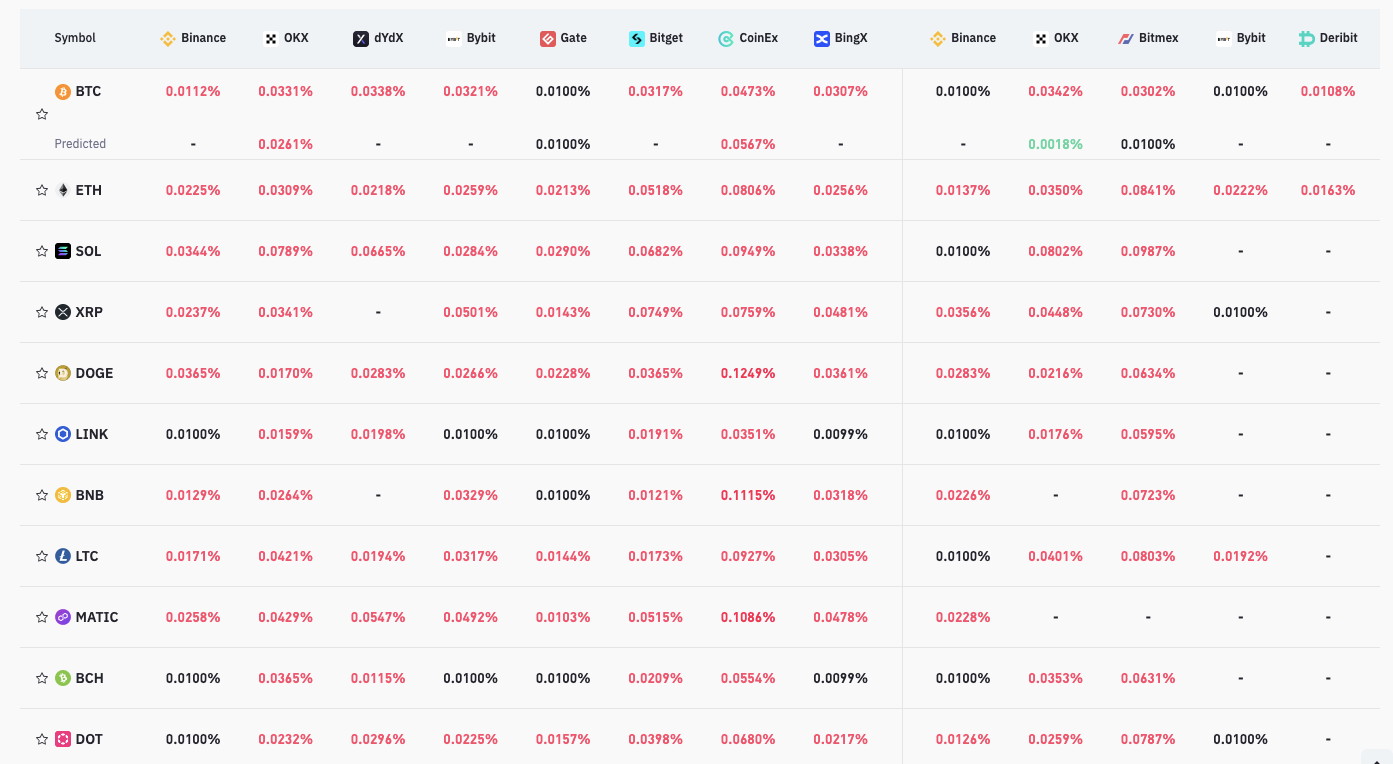Click the Ethereum coin icon

63,190
